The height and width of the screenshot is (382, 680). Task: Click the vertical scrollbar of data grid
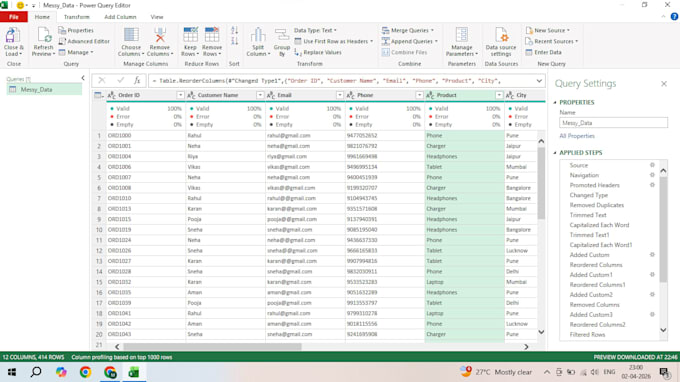[541, 183]
